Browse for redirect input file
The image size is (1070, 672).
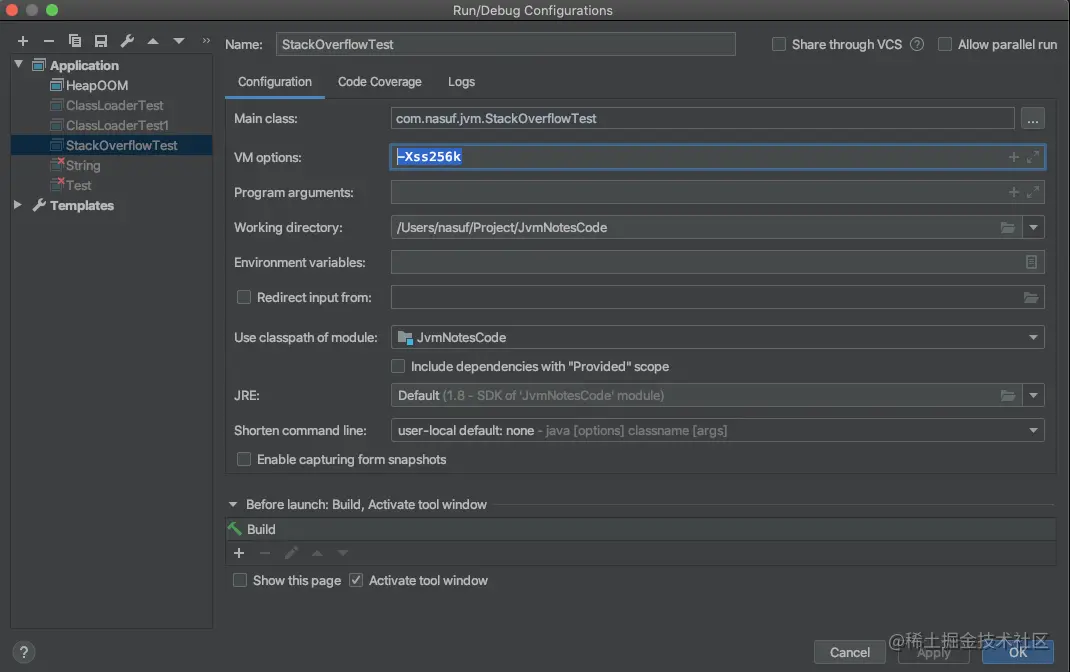pyautogui.click(x=1030, y=297)
